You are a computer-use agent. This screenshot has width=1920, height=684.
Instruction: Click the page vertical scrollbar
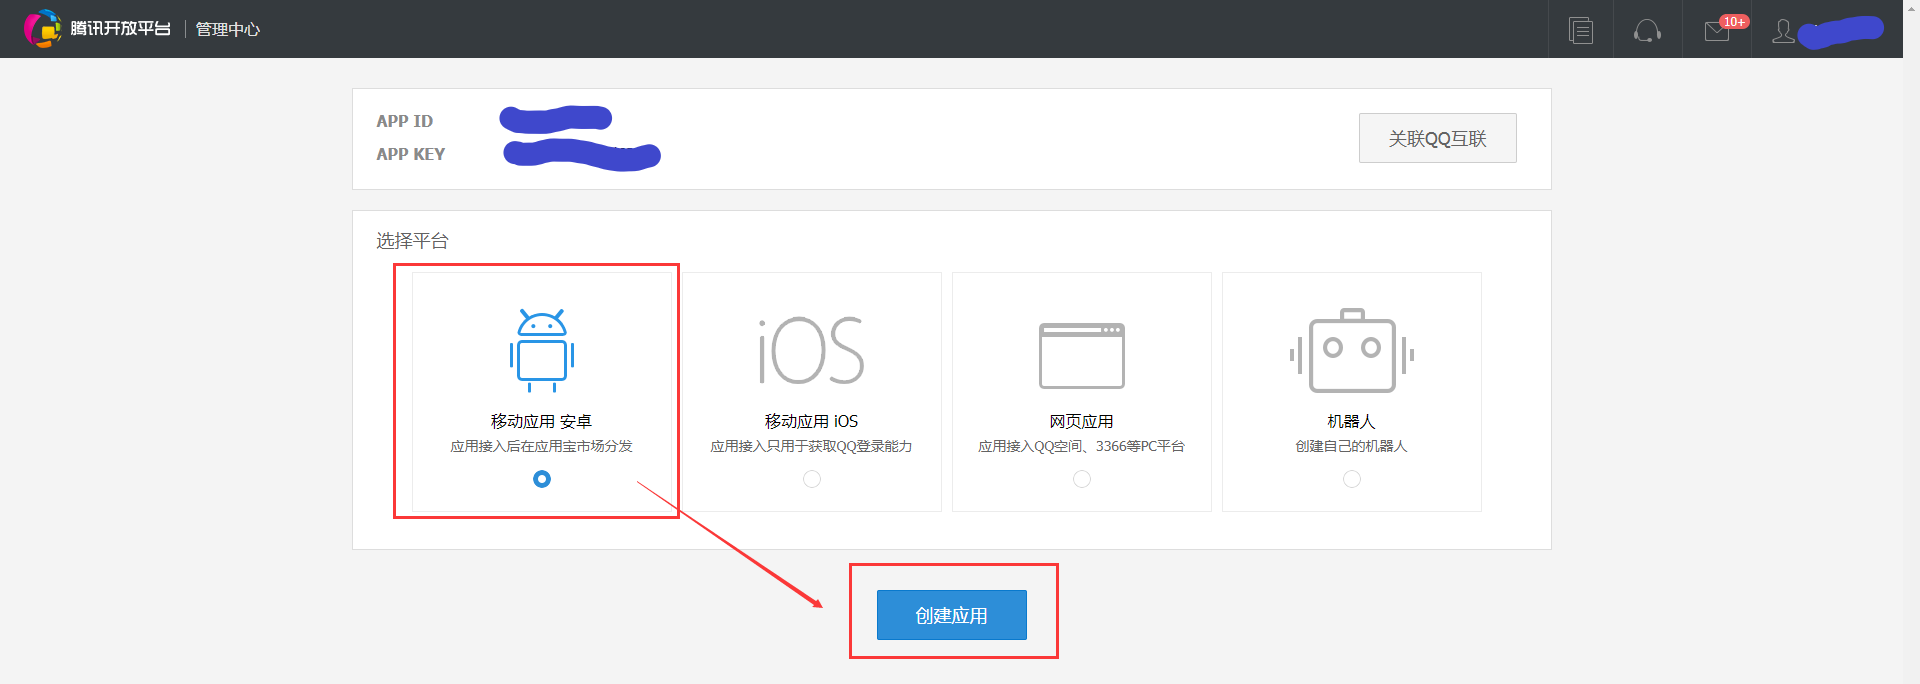coord(1911,342)
